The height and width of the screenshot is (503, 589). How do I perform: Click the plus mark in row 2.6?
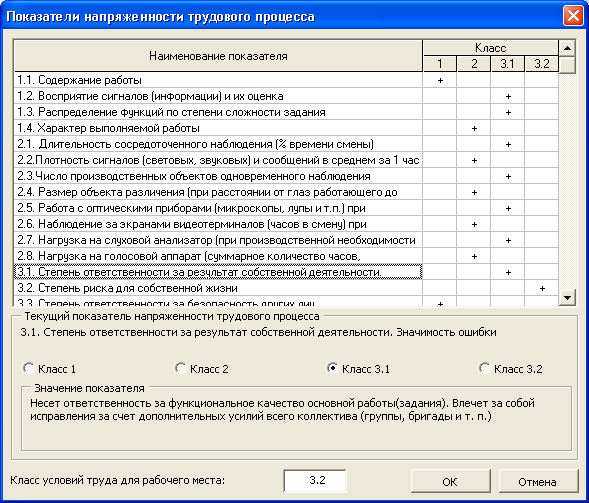[x=474, y=224]
